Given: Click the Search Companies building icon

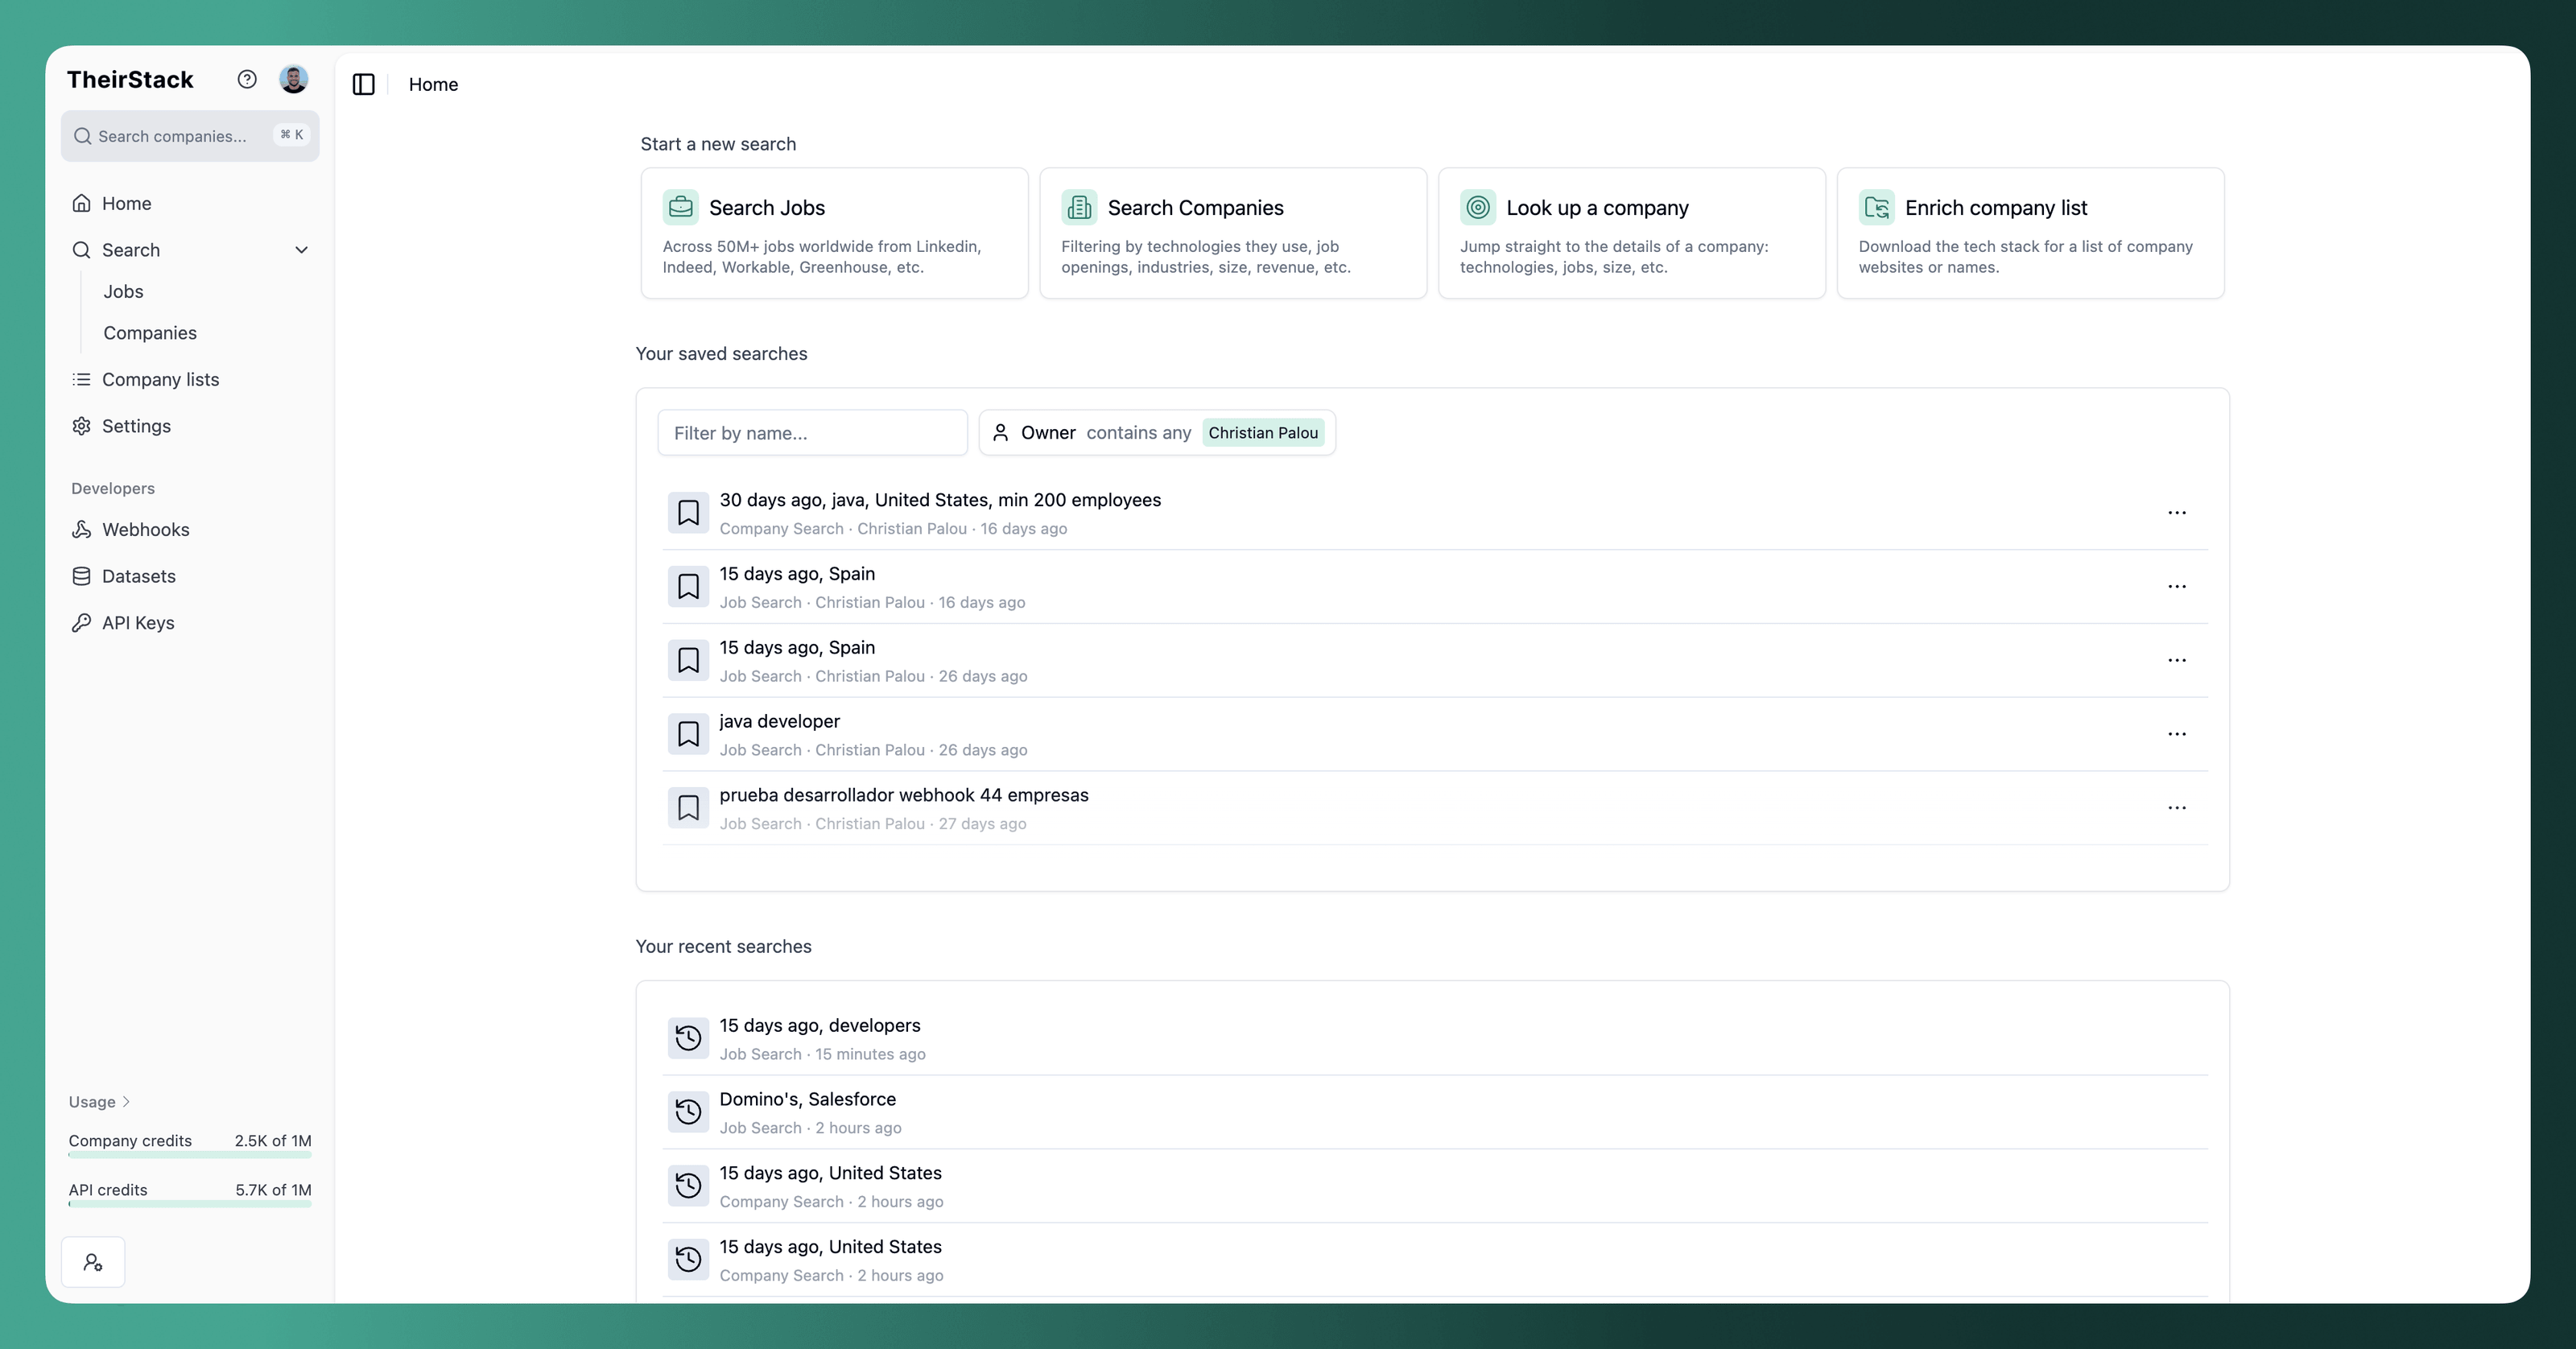Looking at the screenshot, I should pos(1079,207).
